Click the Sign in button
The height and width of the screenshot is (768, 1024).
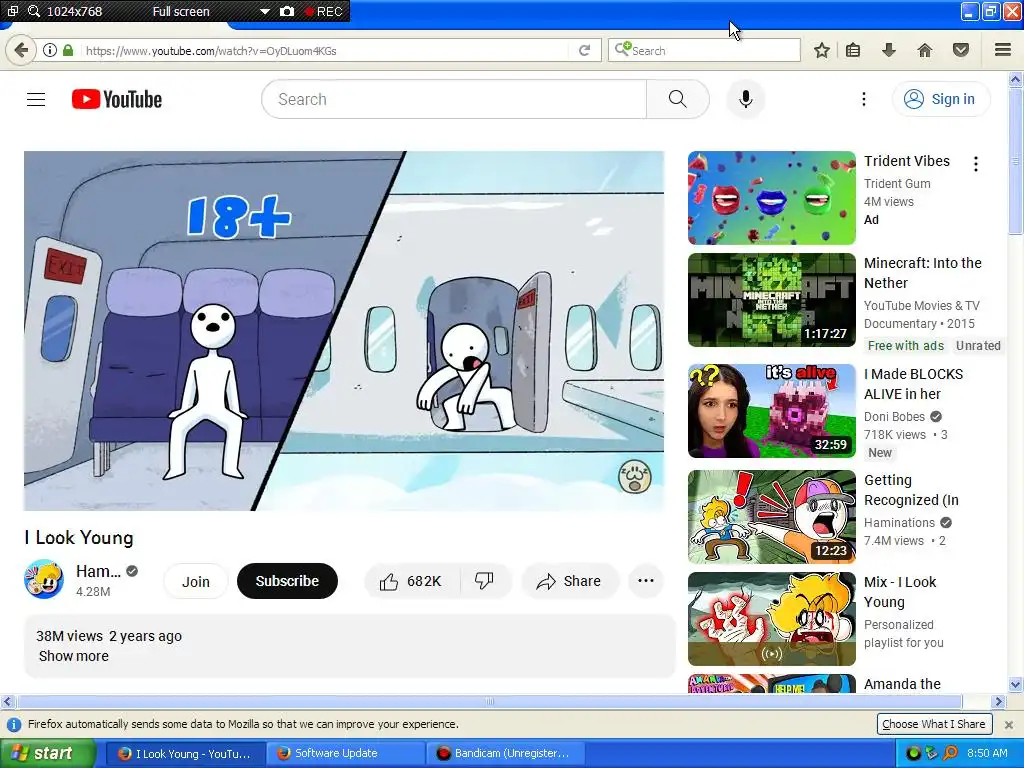coord(940,99)
